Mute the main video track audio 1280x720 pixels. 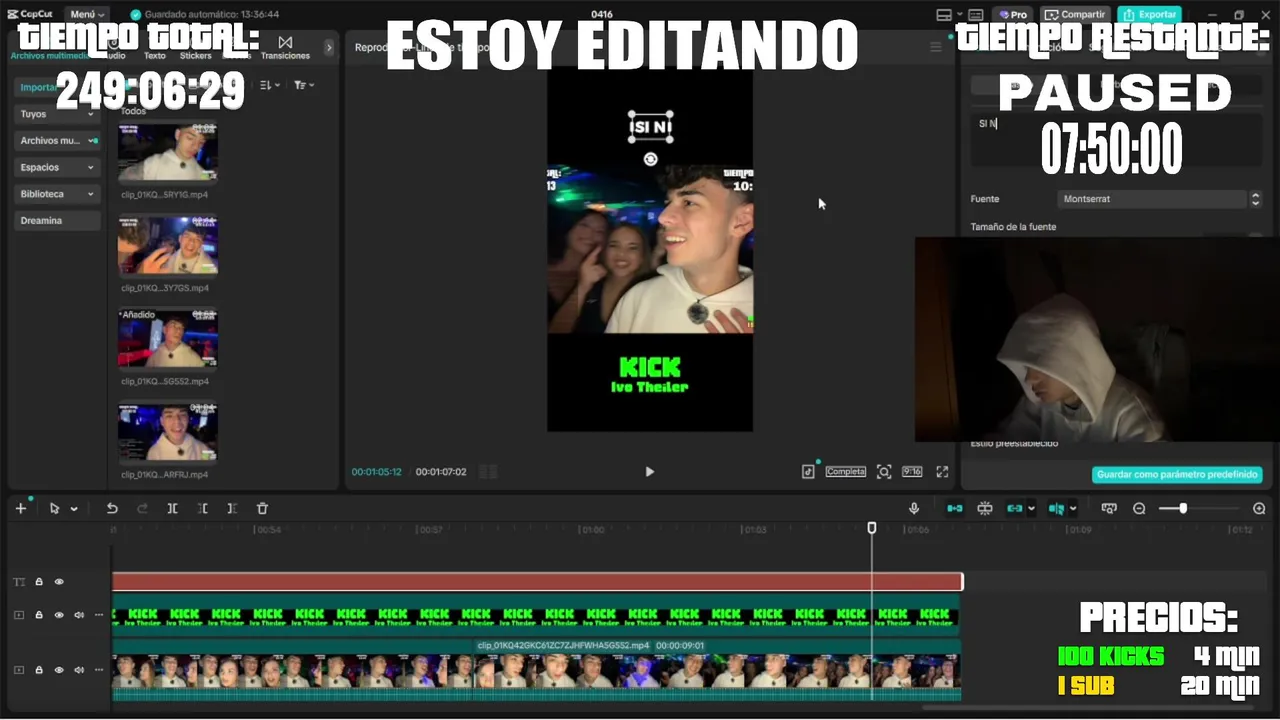coord(79,670)
